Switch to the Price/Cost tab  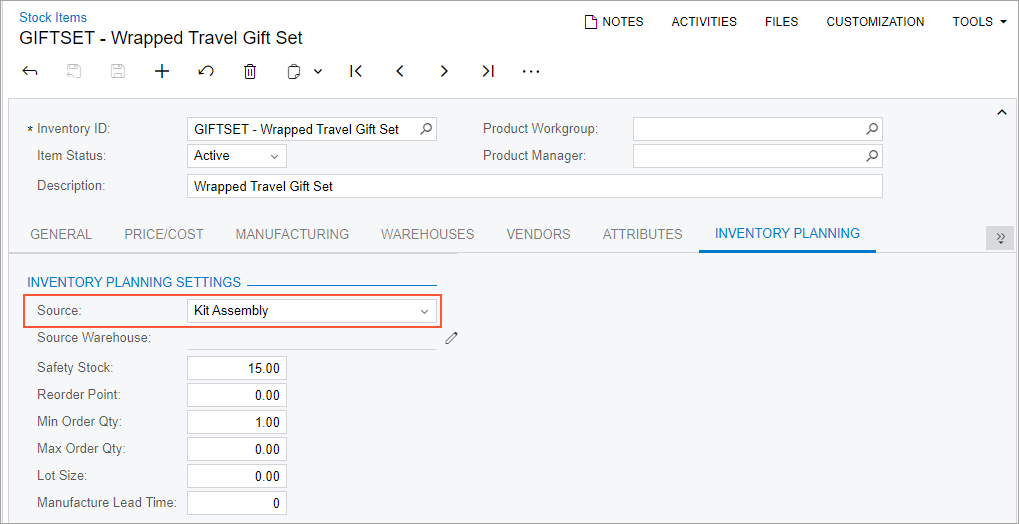point(164,234)
